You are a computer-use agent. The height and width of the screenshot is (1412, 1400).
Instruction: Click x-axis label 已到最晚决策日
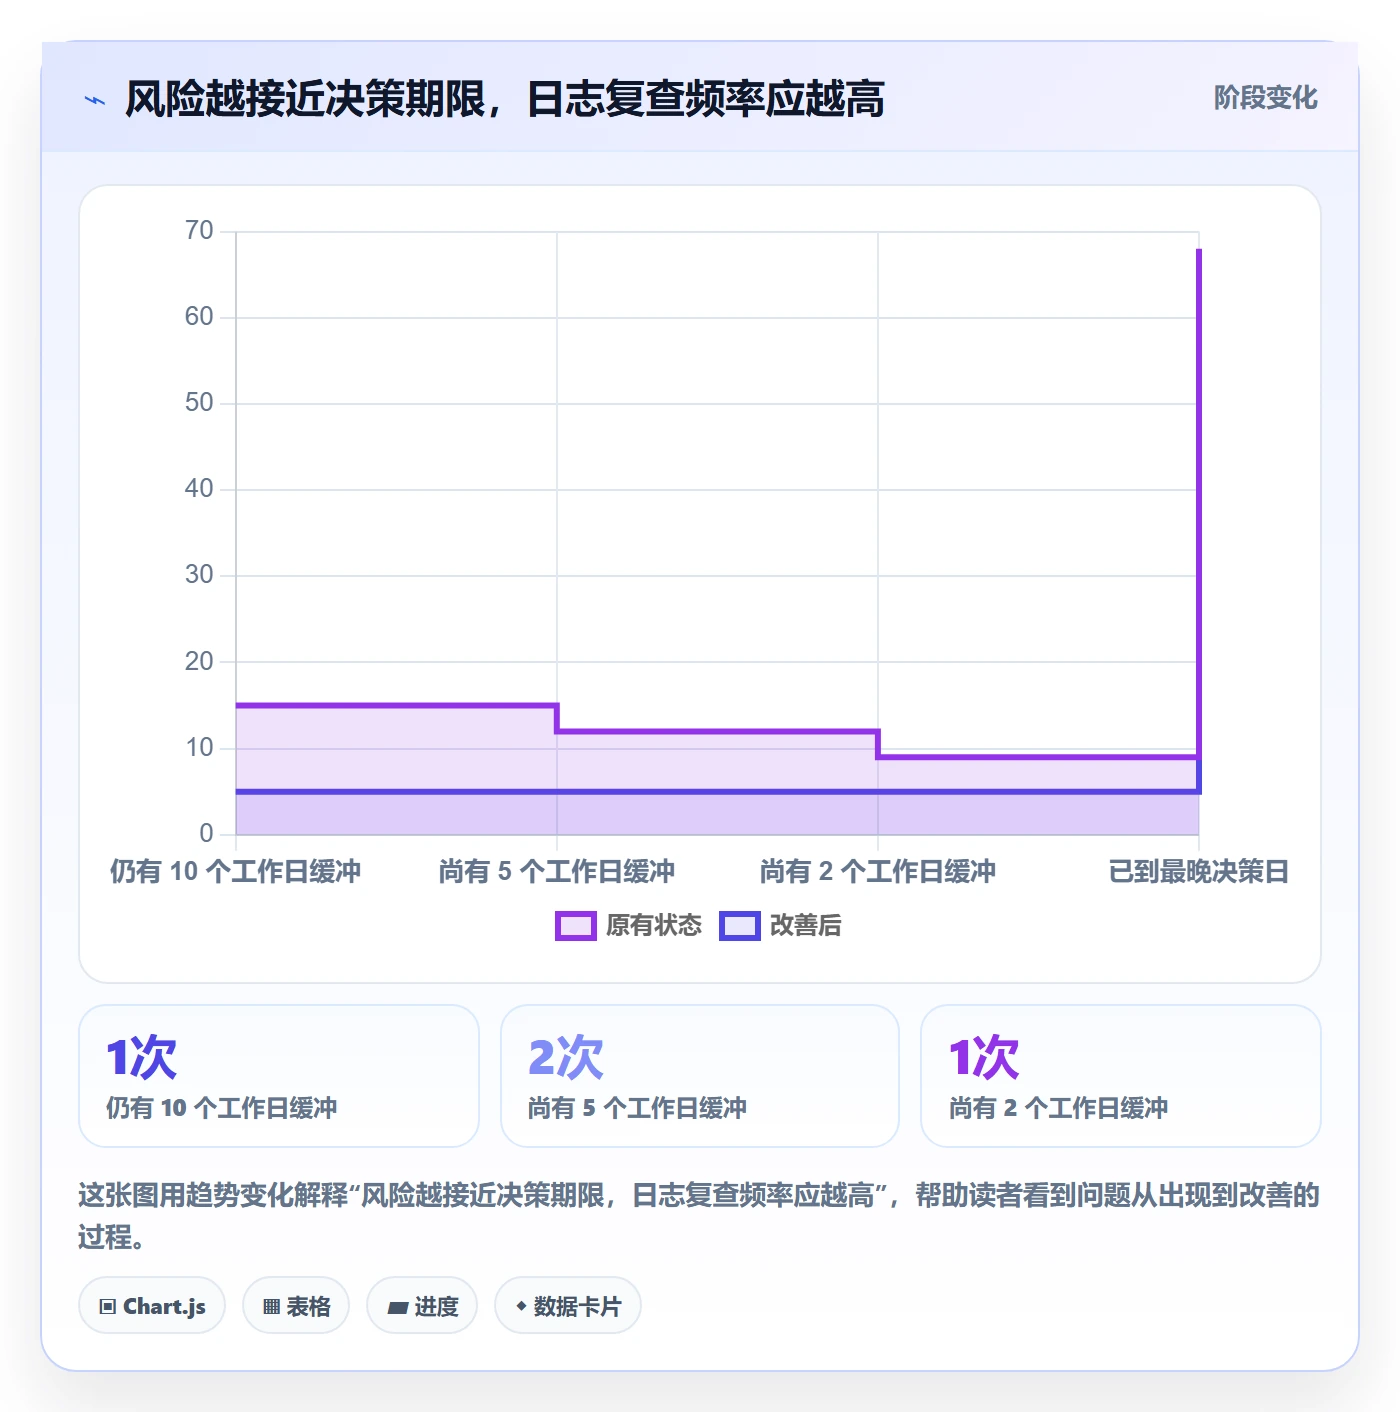click(x=1199, y=872)
